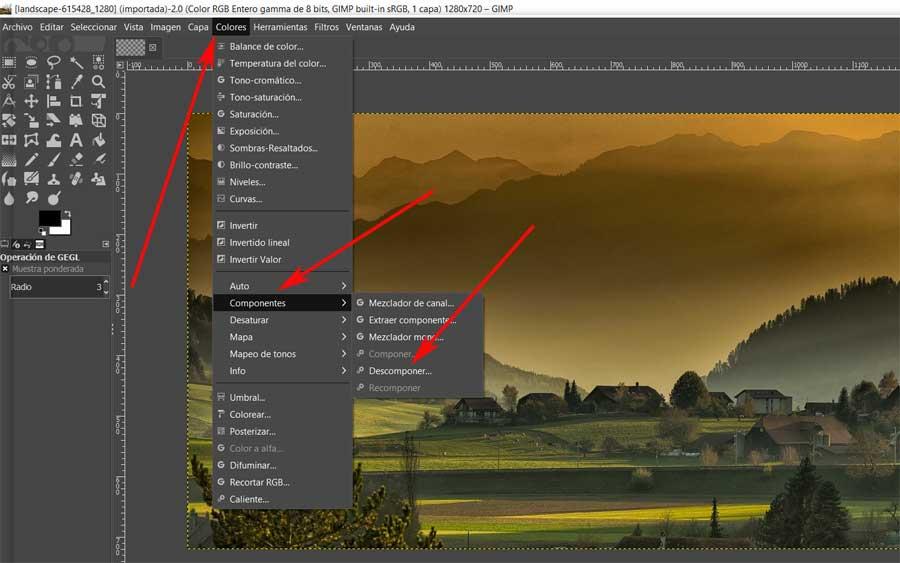Select the Color Picker eyedropper tool

pyautogui.click(x=76, y=81)
